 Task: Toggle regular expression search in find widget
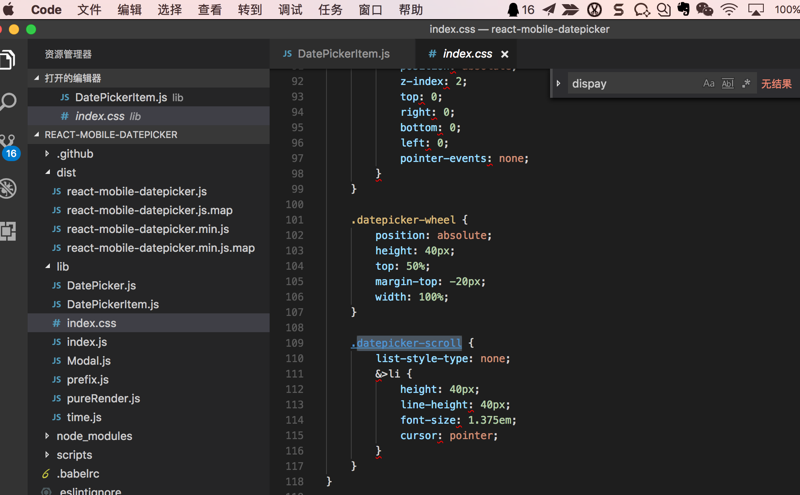tap(745, 84)
